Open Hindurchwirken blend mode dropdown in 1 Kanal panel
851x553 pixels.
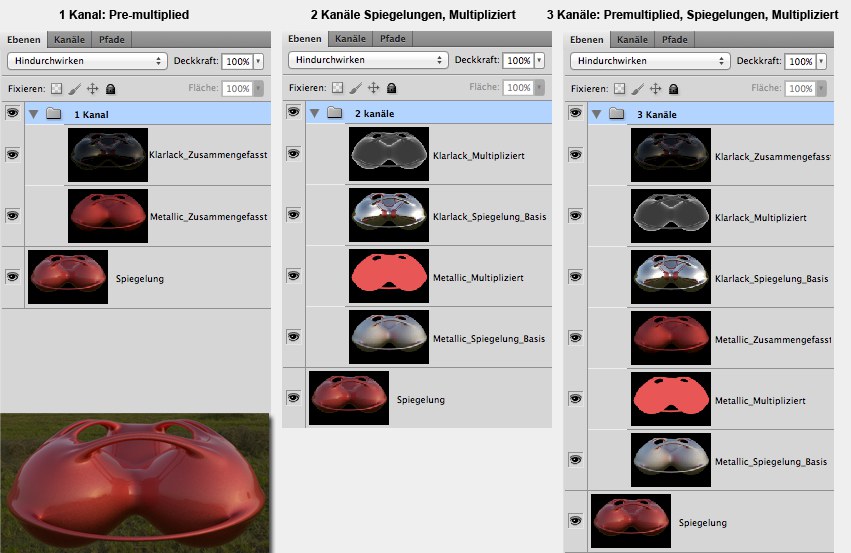(86, 61)
